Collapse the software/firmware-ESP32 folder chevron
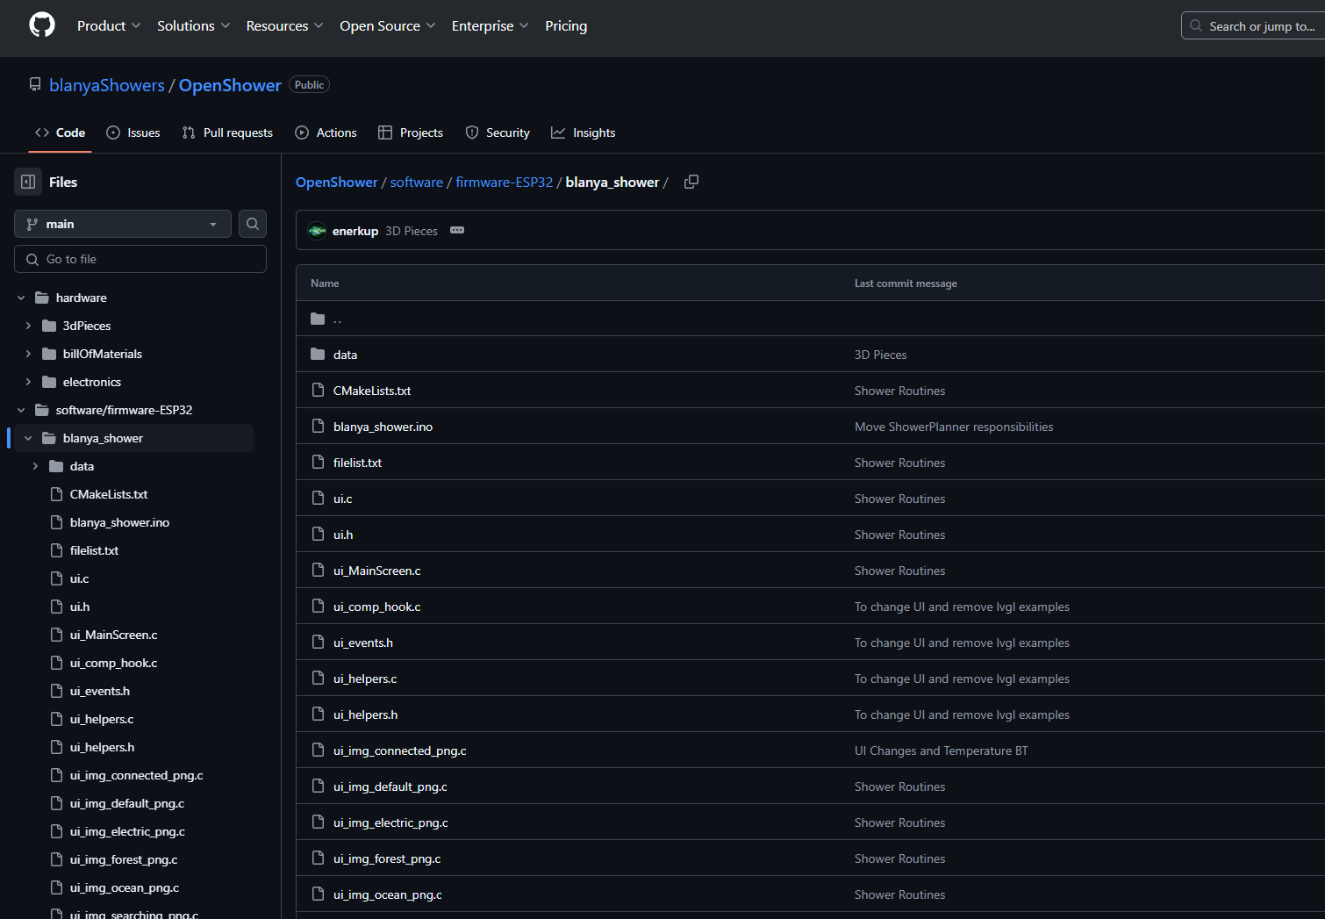Screen dimensions: 1325x919 click(21, 410)
